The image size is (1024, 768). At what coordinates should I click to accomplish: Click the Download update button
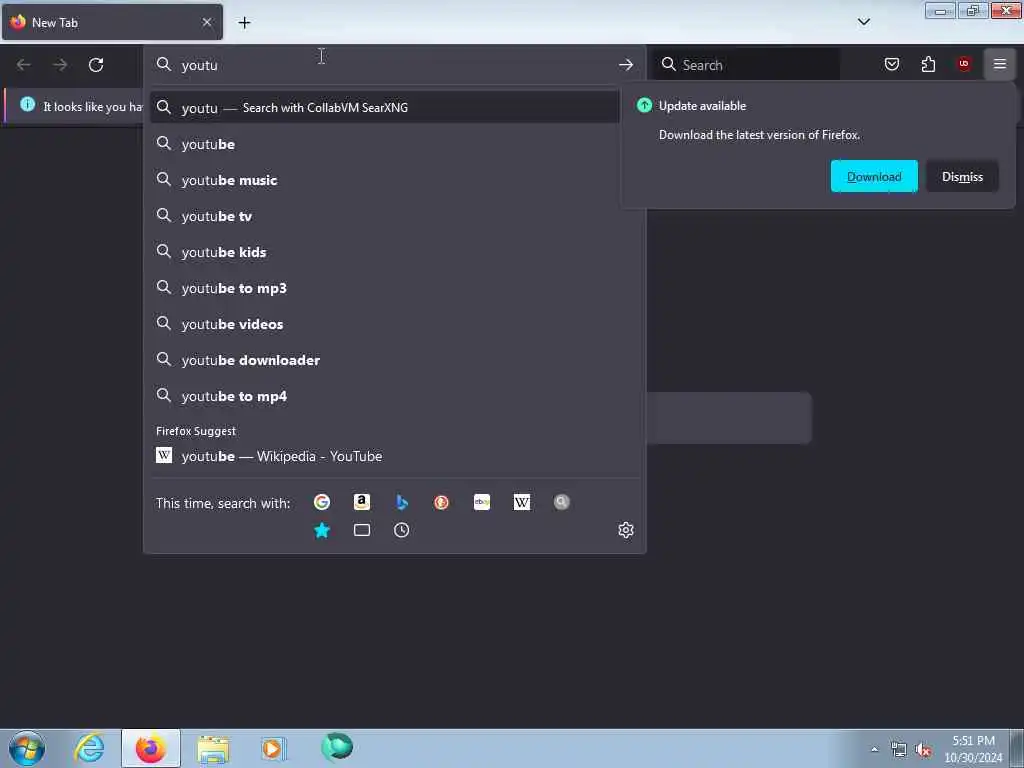coord(874,176)
